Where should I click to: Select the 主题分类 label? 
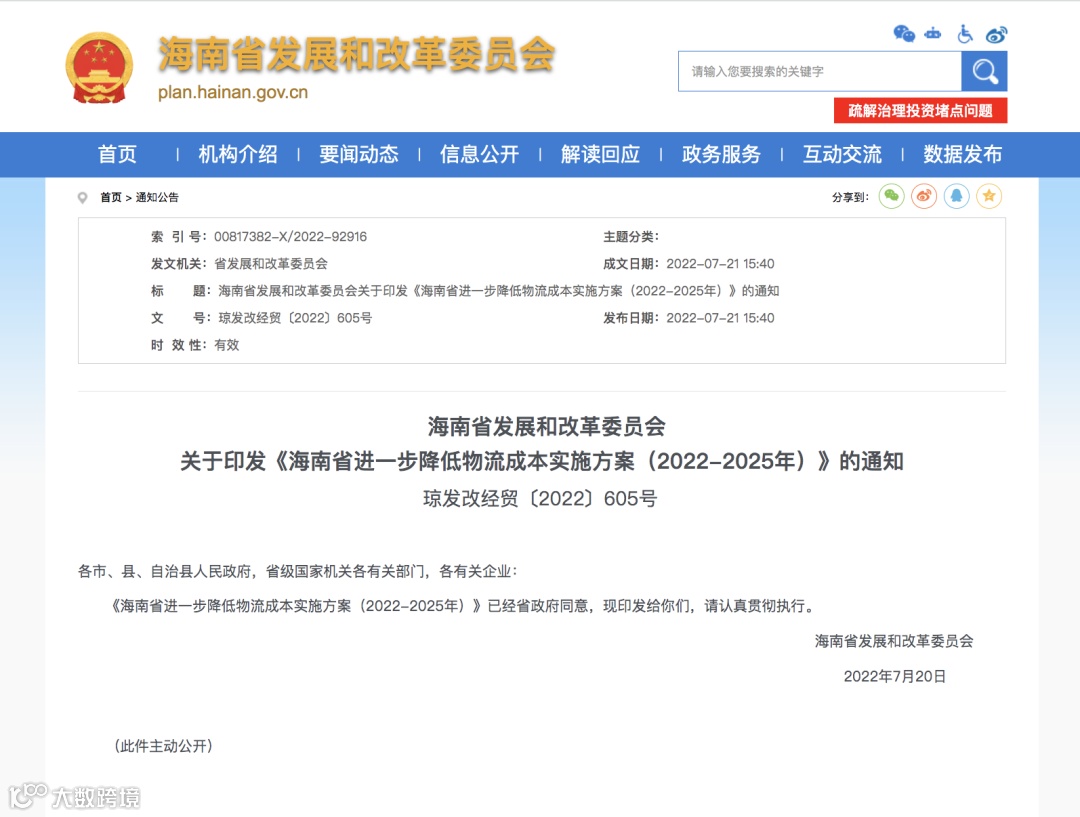tap(631, 237)
